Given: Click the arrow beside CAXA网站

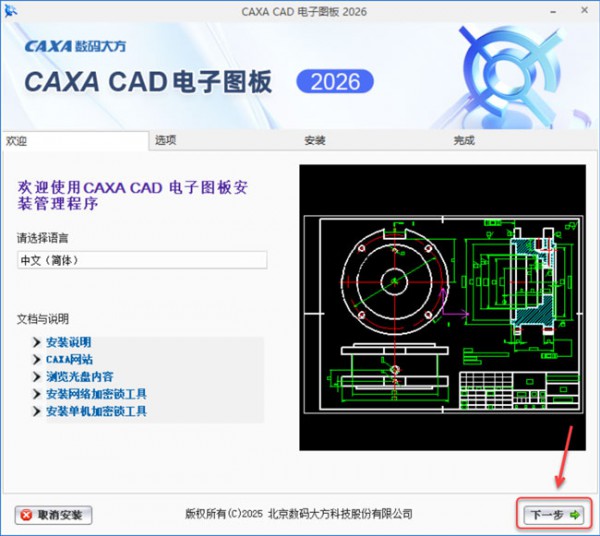Looking at the screenshot, I should (37, 359).
